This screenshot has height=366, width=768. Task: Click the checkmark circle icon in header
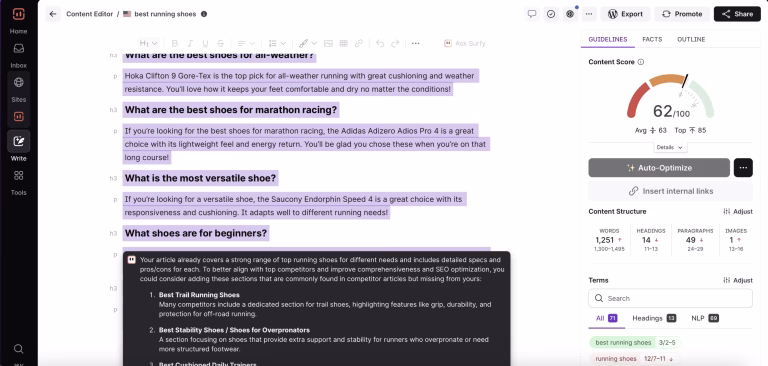pos(551,14)
